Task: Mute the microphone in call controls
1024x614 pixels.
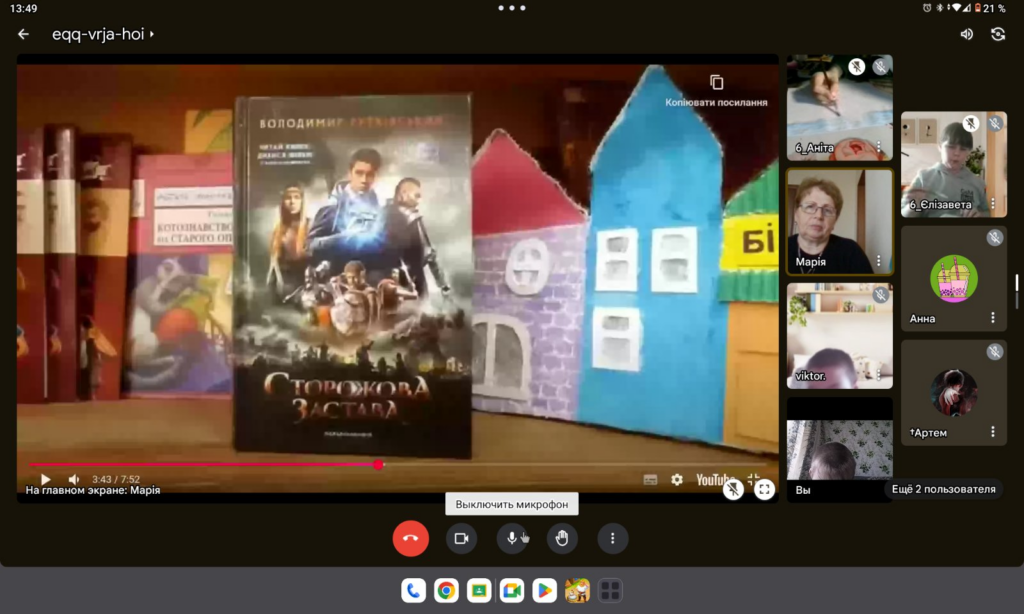Action: [x=512, y=538]
